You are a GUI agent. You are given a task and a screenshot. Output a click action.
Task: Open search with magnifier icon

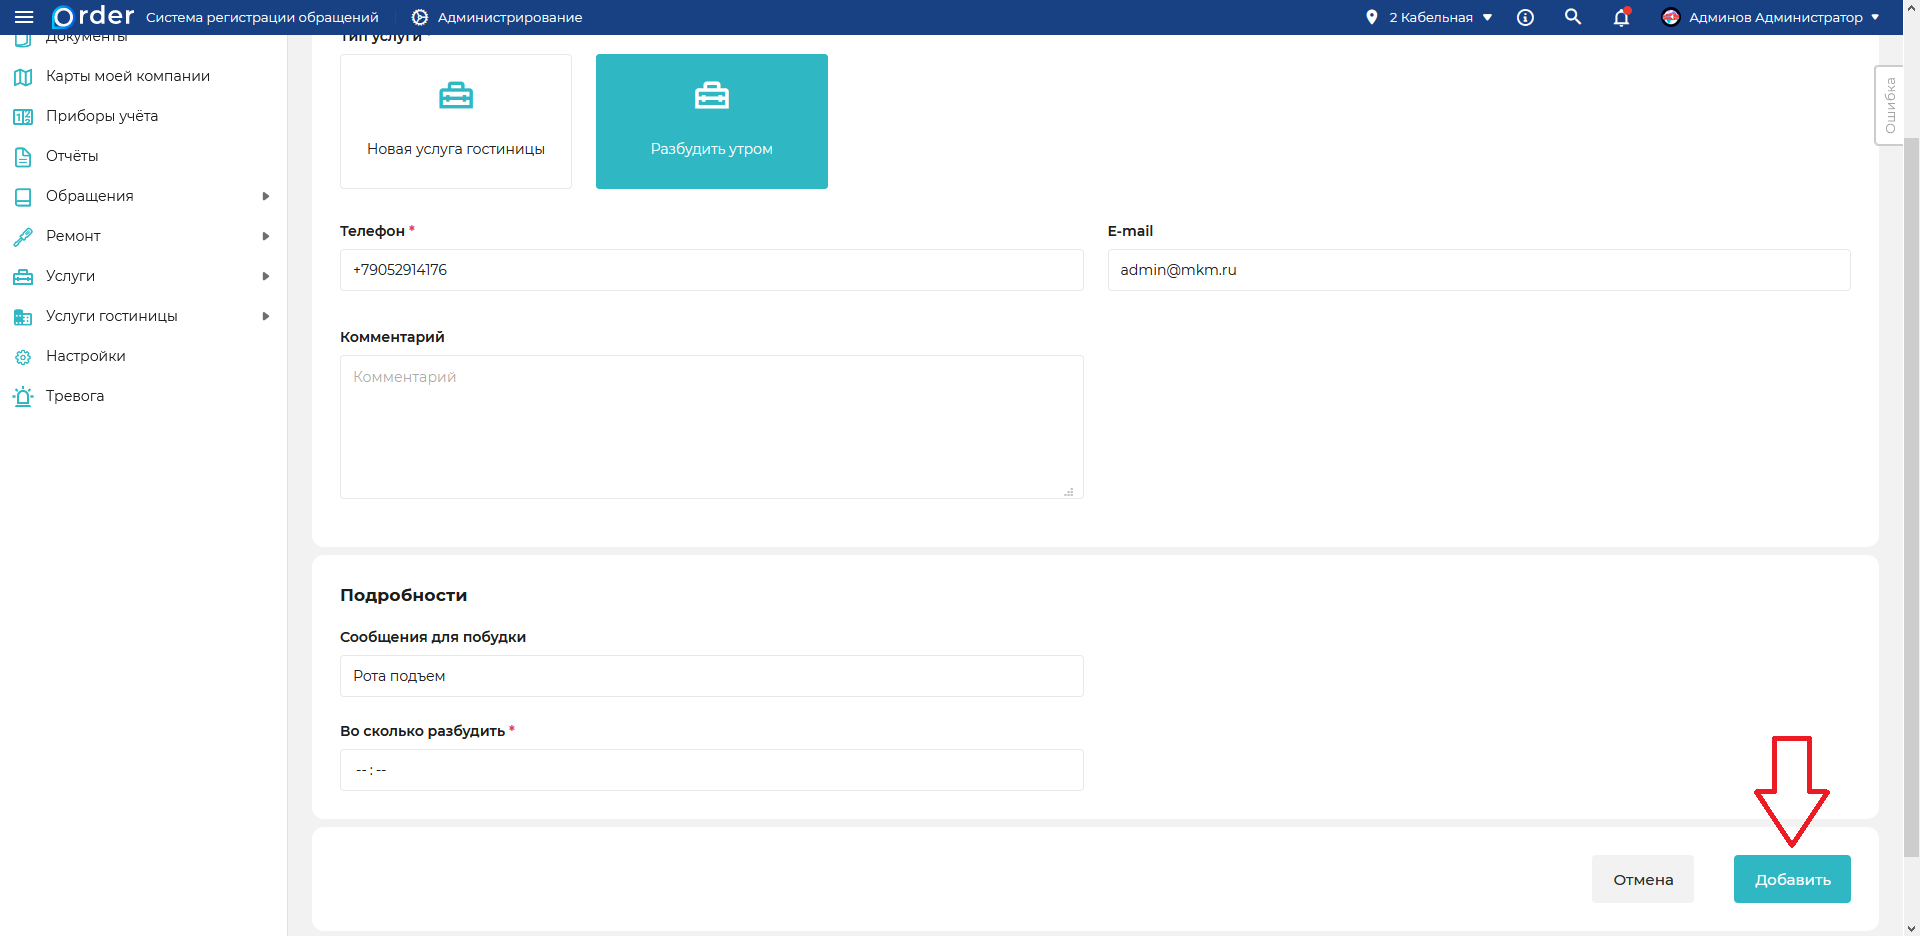click(1573, 17)
